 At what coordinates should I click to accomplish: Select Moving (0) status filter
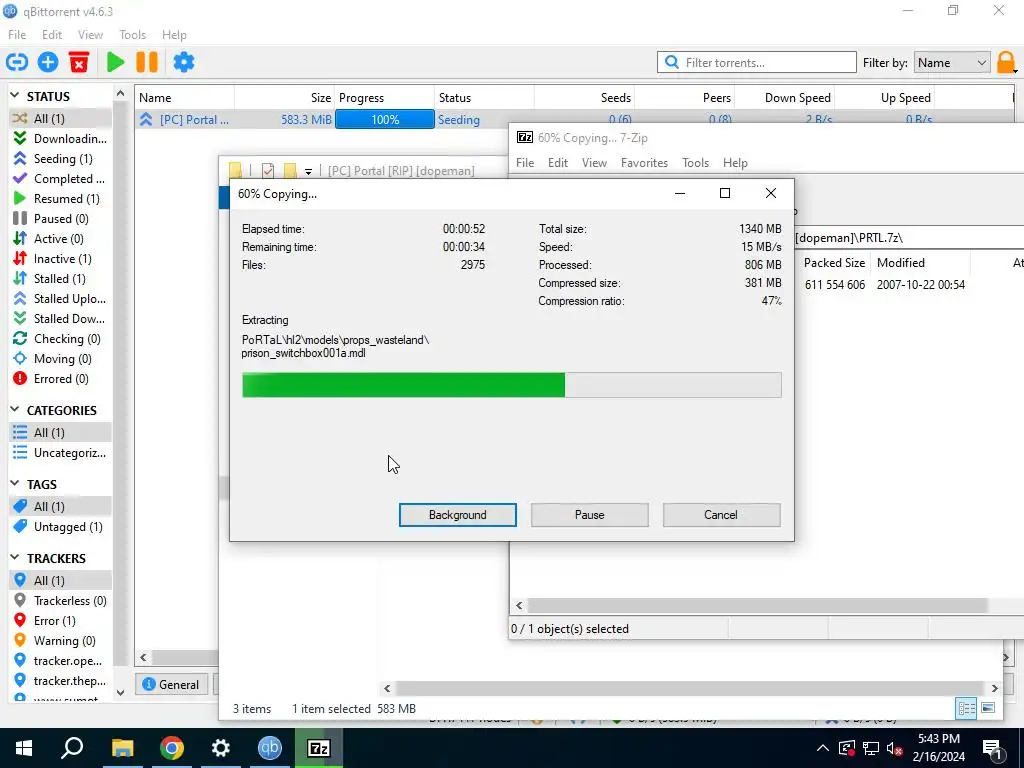point(60,359)
